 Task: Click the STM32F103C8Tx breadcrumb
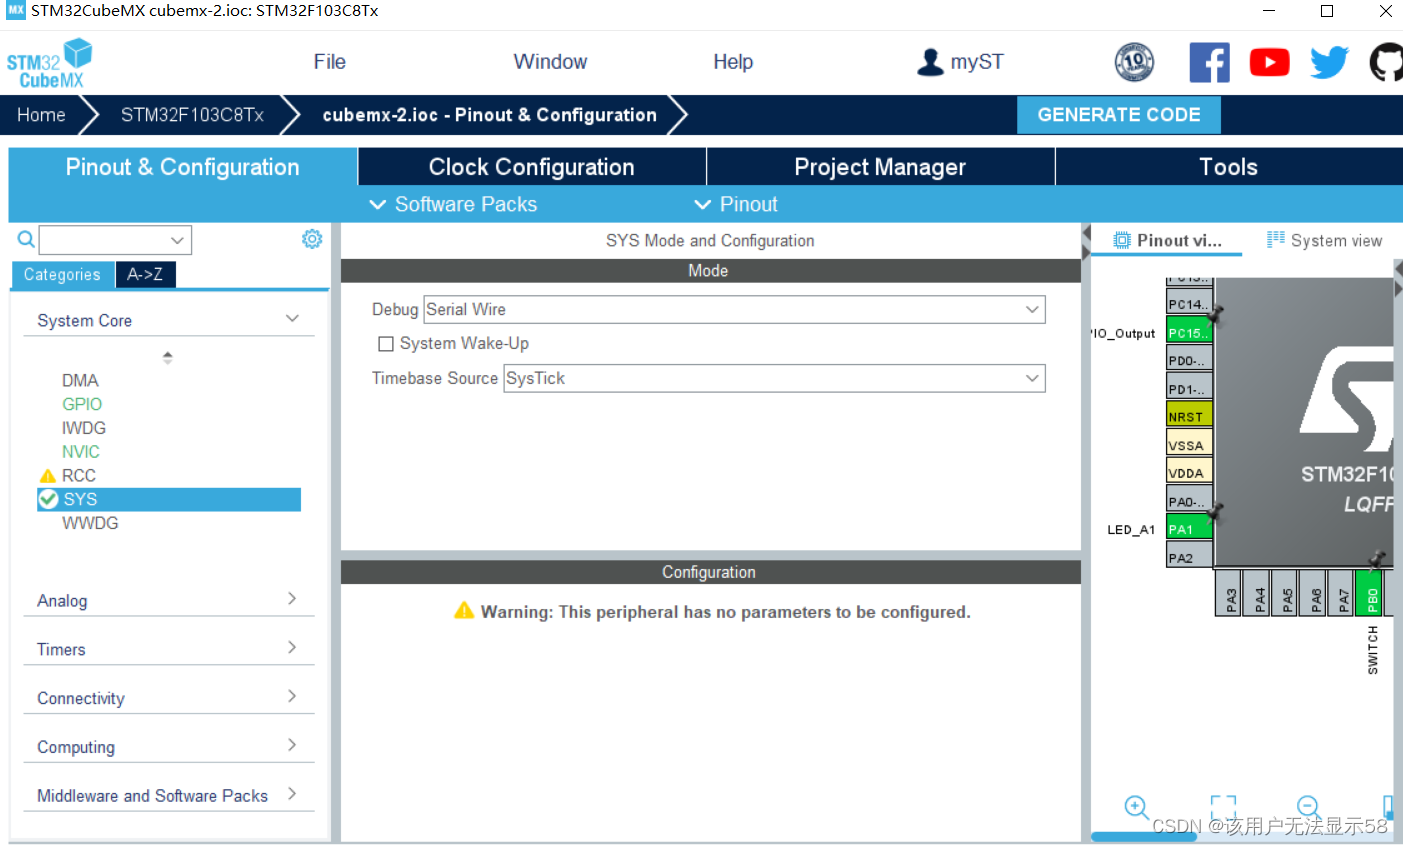point(192,115)
